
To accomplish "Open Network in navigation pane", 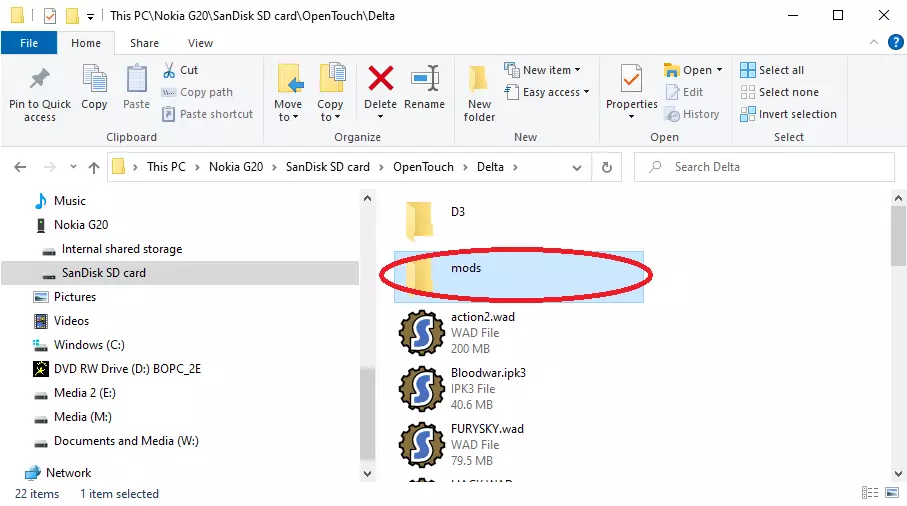I will [x=68, y=473].
